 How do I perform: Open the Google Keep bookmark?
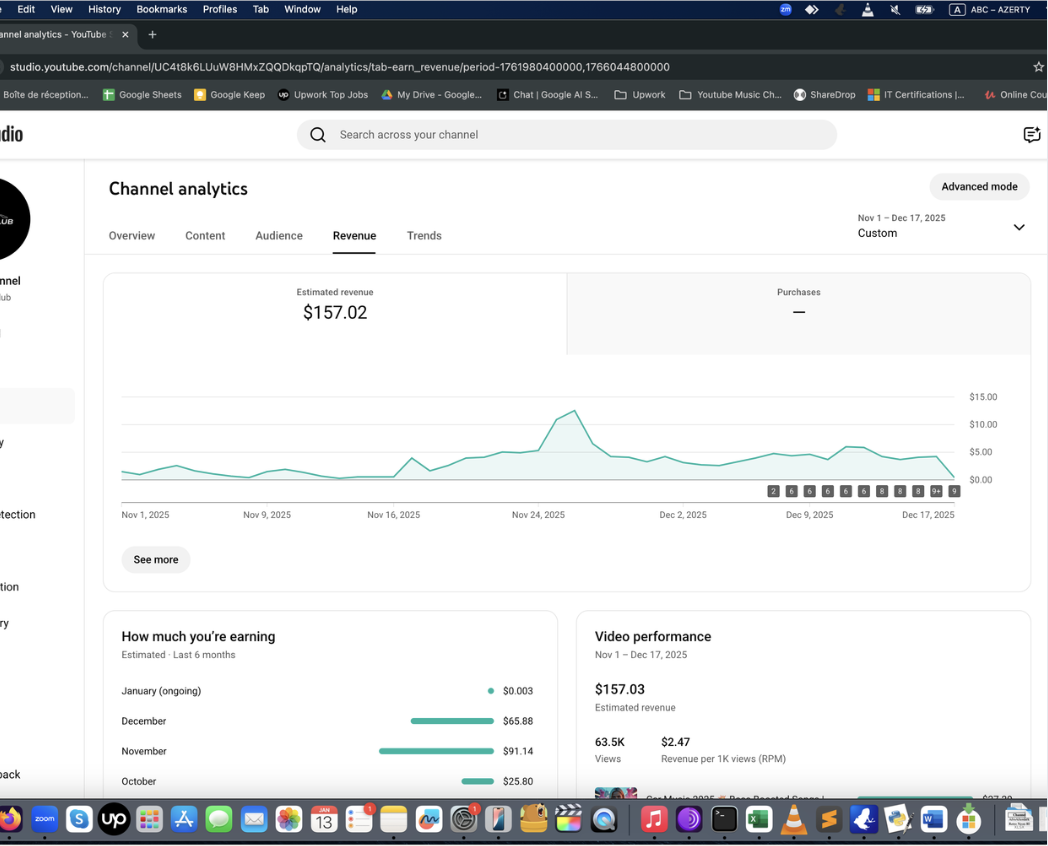point(229,95)
